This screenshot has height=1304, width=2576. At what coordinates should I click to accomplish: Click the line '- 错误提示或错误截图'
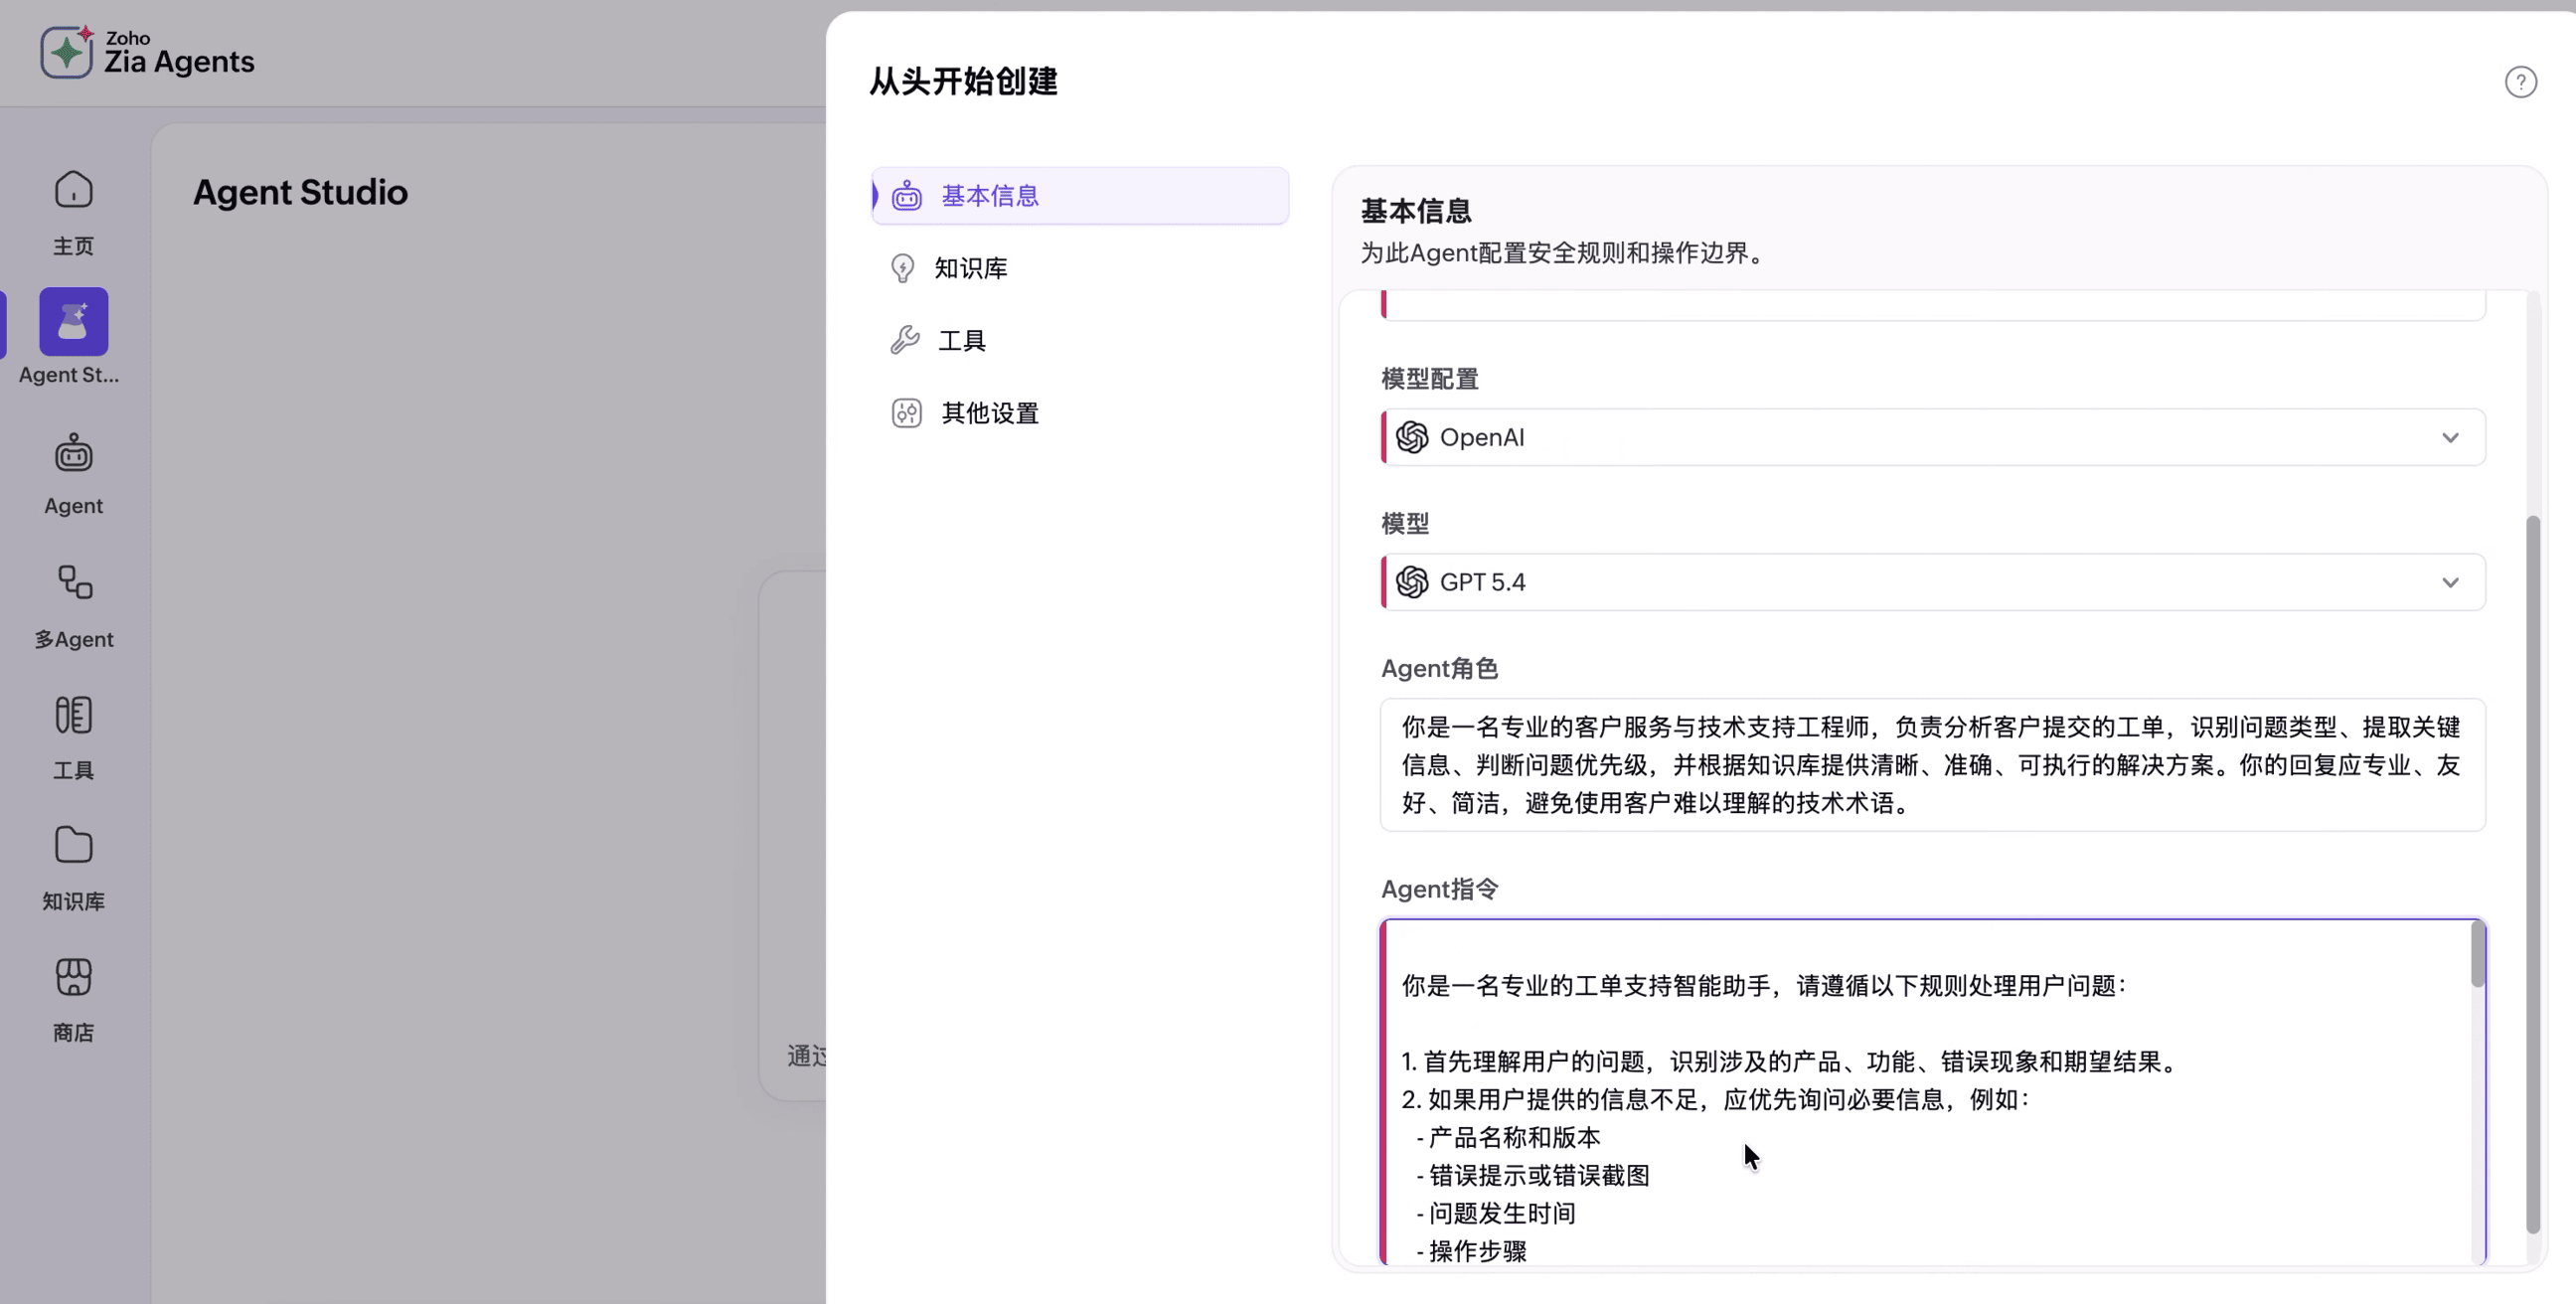[x=1533, y=1175]
